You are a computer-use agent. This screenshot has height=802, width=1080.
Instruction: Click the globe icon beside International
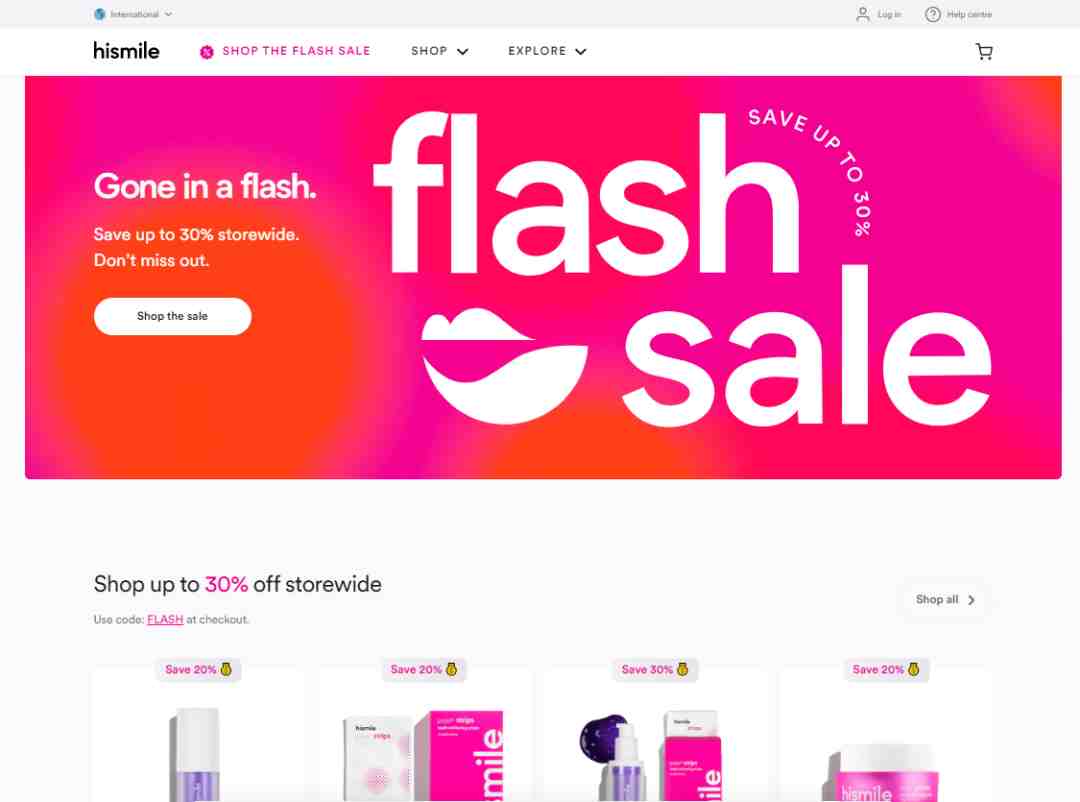click(x=100, y=14)
